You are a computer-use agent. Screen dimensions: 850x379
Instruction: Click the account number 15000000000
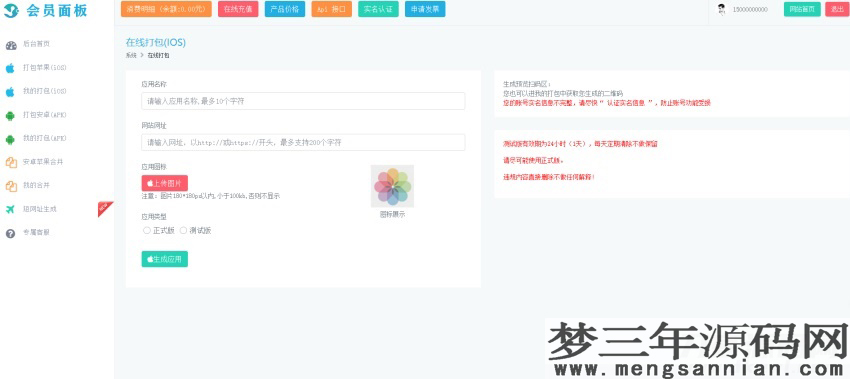[x=750, y=10]
